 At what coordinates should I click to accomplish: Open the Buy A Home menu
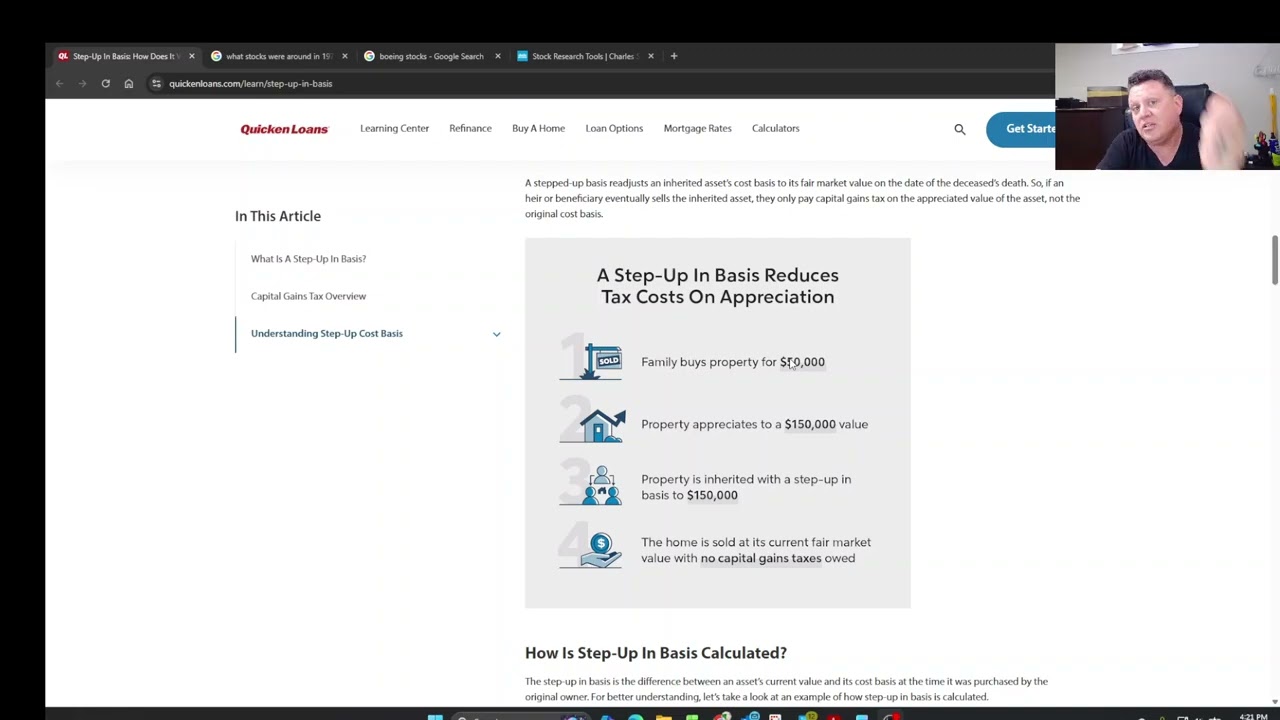538,128
